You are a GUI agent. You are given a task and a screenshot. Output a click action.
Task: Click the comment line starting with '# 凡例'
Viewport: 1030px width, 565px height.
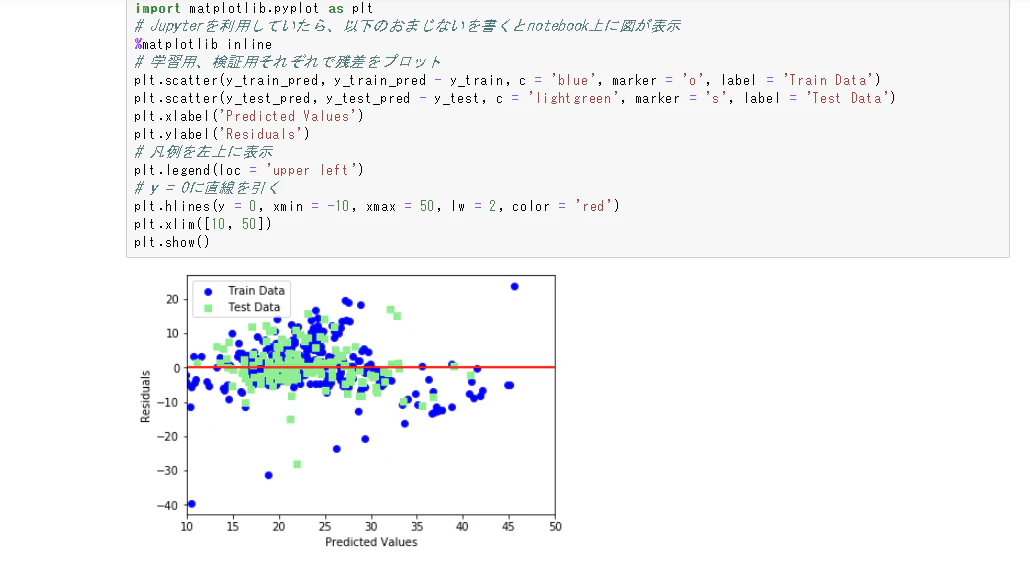(x=203, y=152)
